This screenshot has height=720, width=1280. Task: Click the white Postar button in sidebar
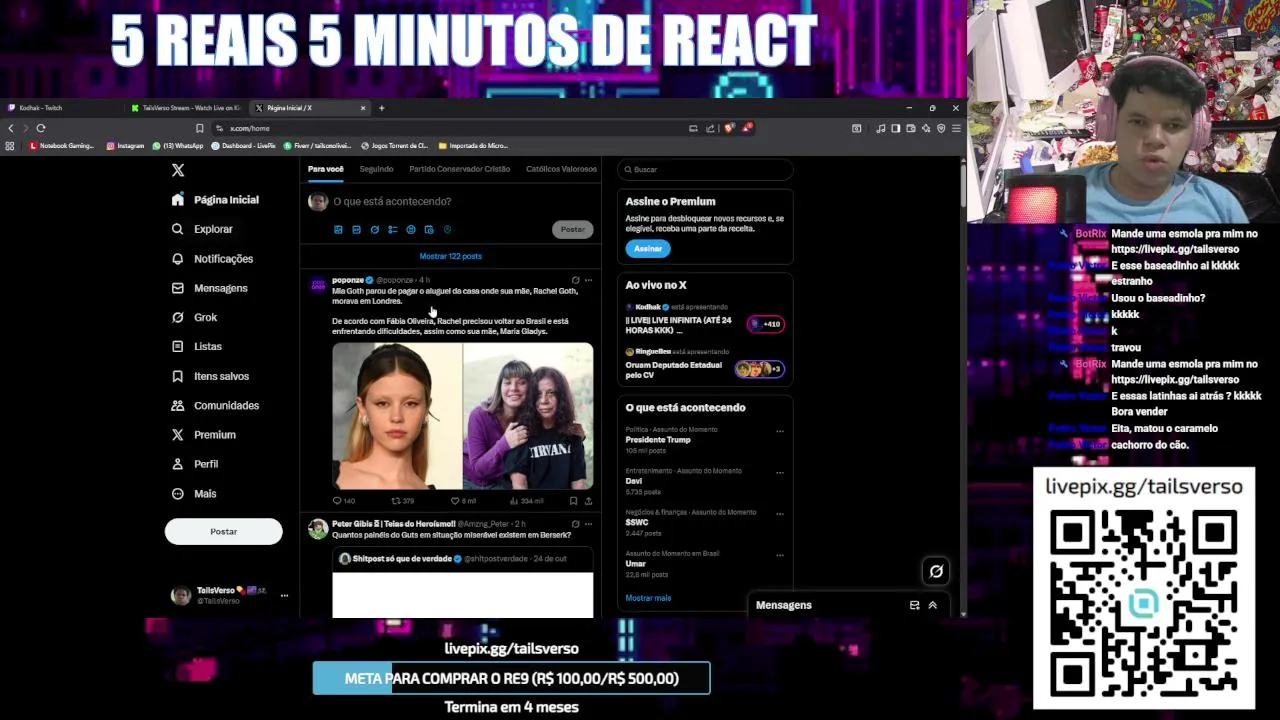coord(223,531)
